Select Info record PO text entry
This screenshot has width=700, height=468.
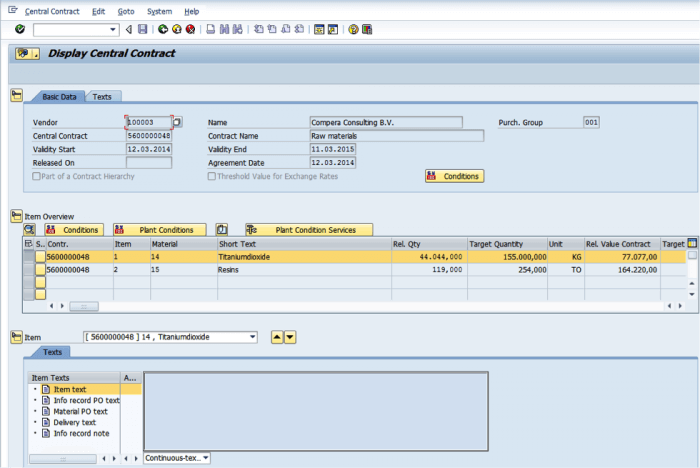click(87, 400)
